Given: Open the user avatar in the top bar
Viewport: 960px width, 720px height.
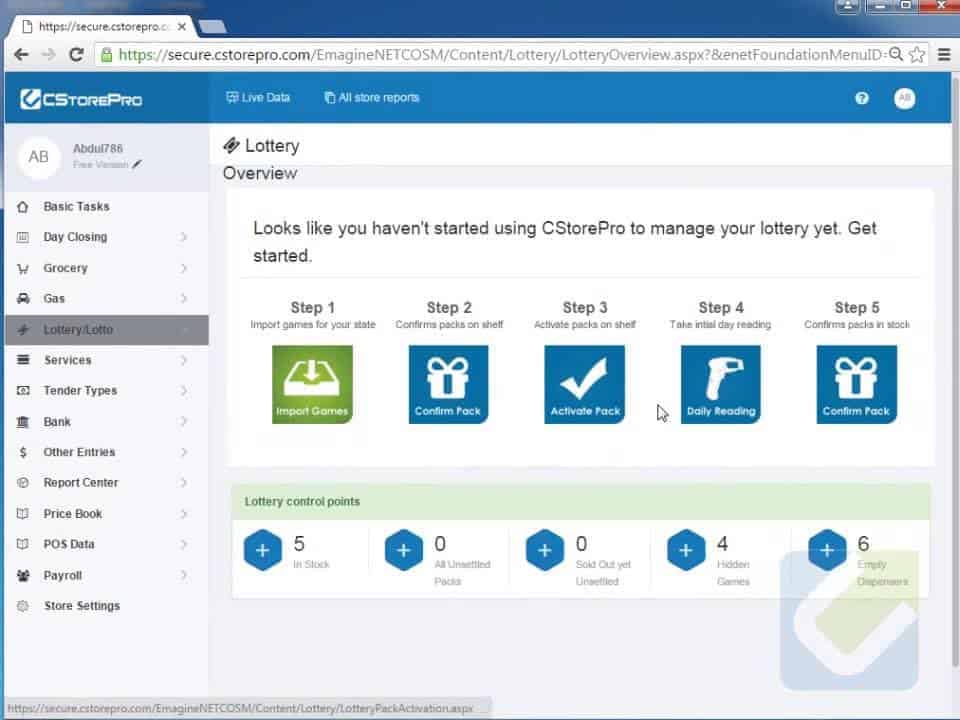Looking at the screenshot, I should tap(904, 98).
